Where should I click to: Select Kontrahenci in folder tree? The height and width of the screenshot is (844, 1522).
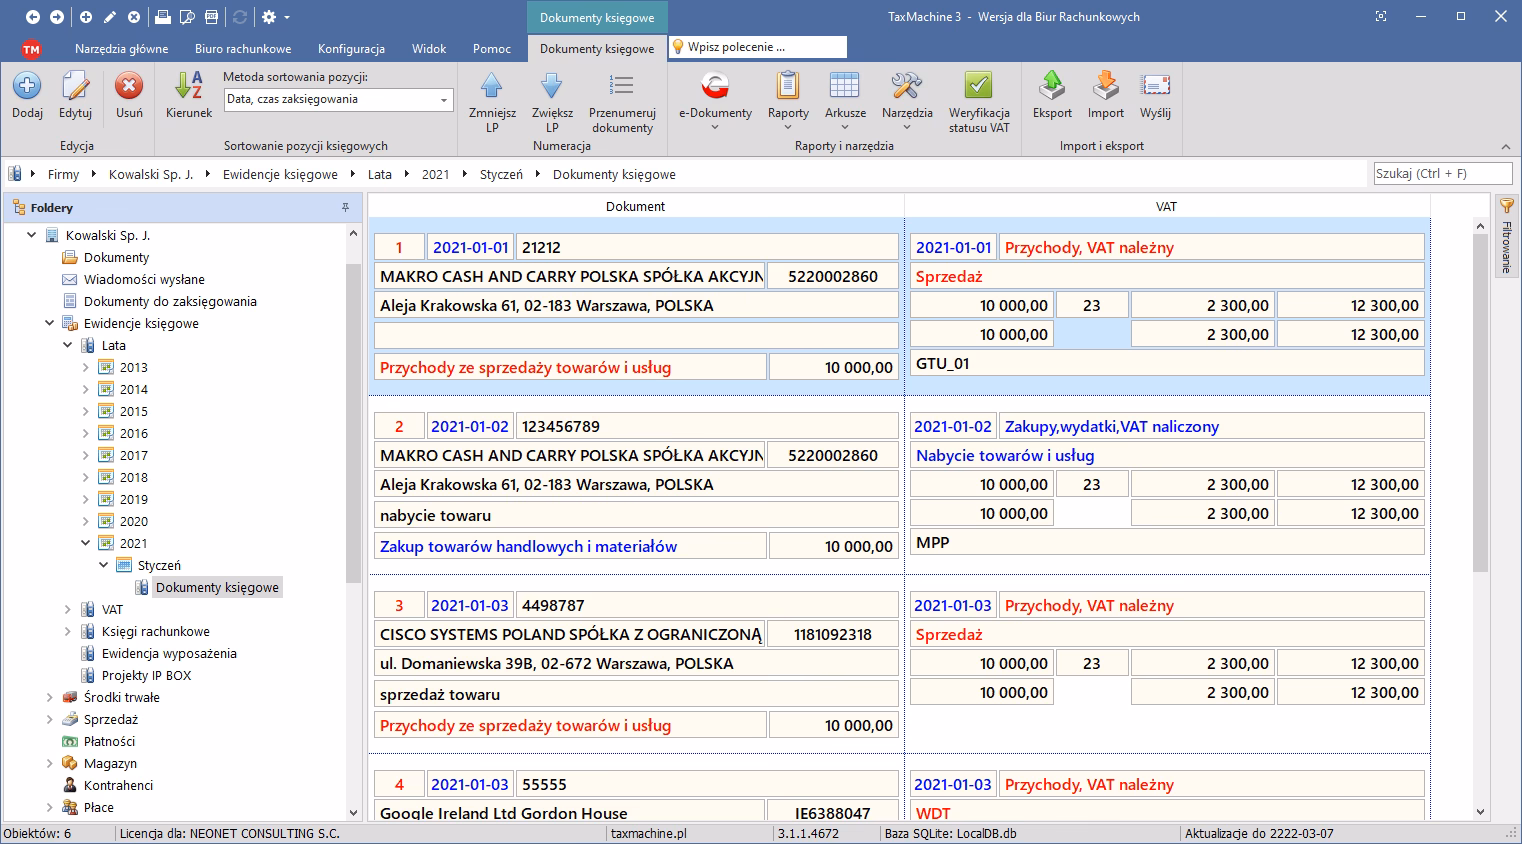(118, 785)
